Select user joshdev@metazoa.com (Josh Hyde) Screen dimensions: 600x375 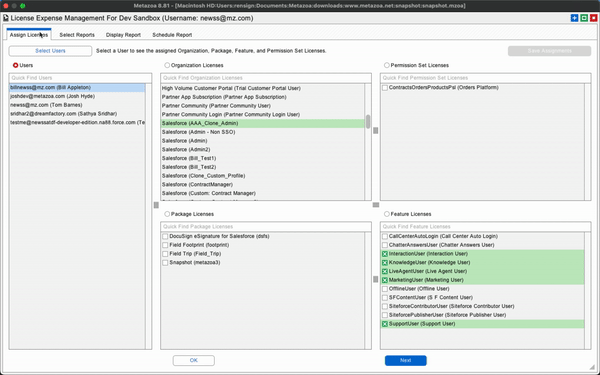77,96
